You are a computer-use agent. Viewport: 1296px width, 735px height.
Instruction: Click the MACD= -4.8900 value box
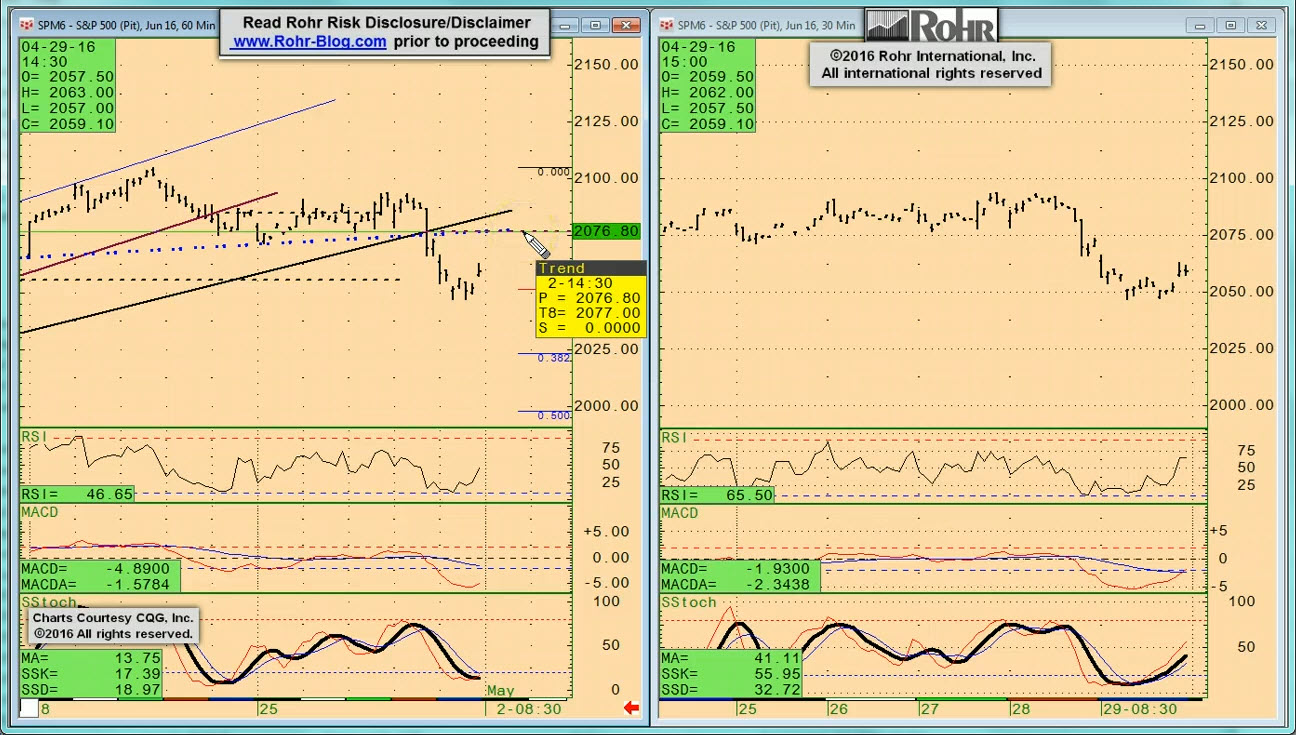click(x=100, y=569)
